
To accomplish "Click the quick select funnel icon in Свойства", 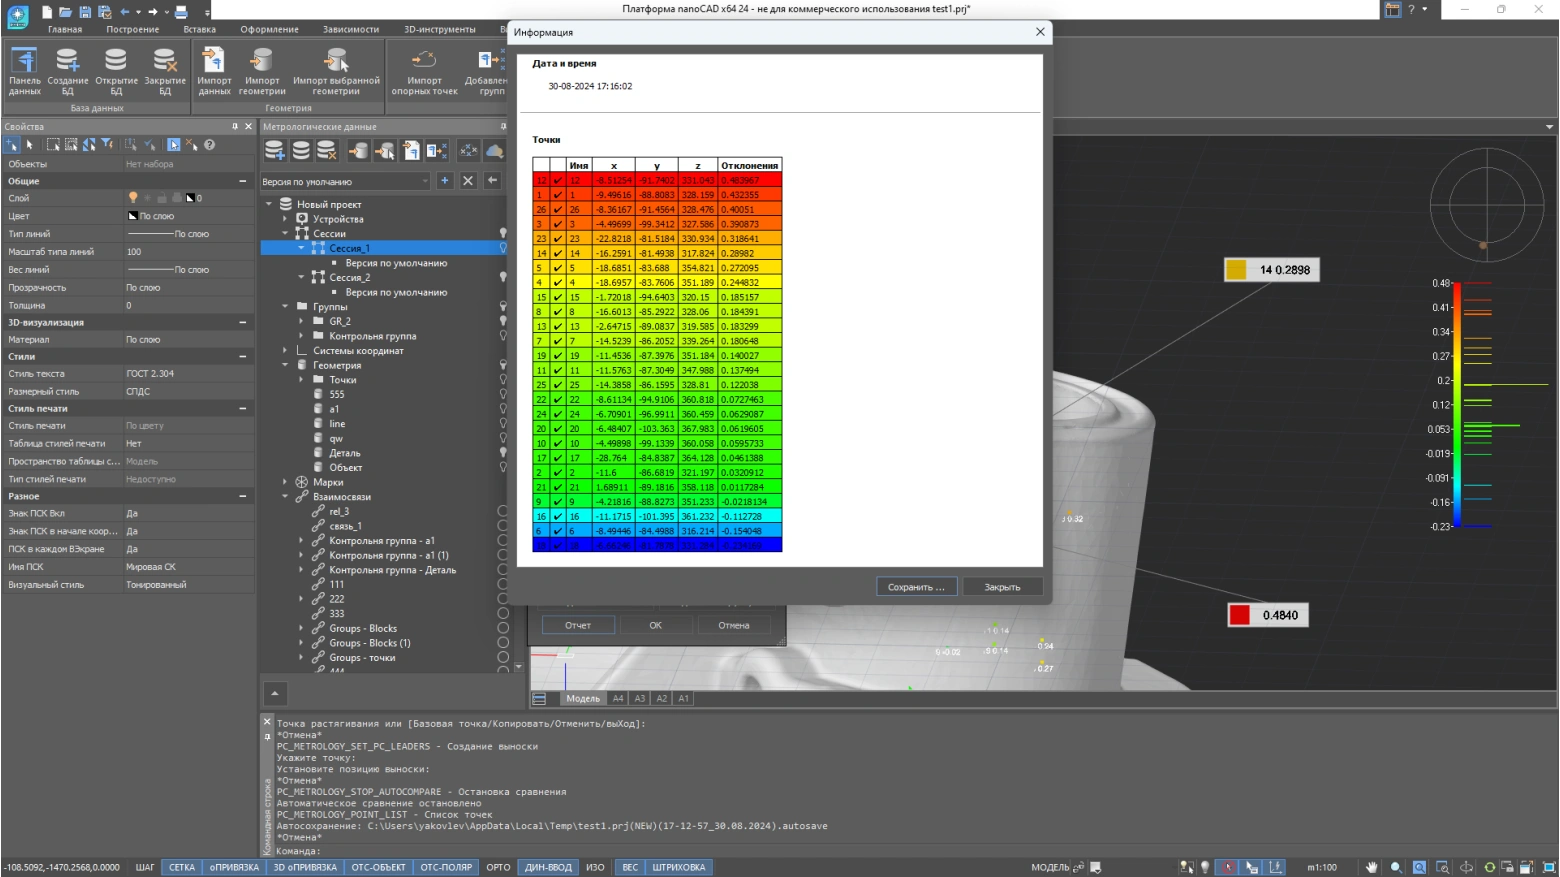I will [107, 145].
